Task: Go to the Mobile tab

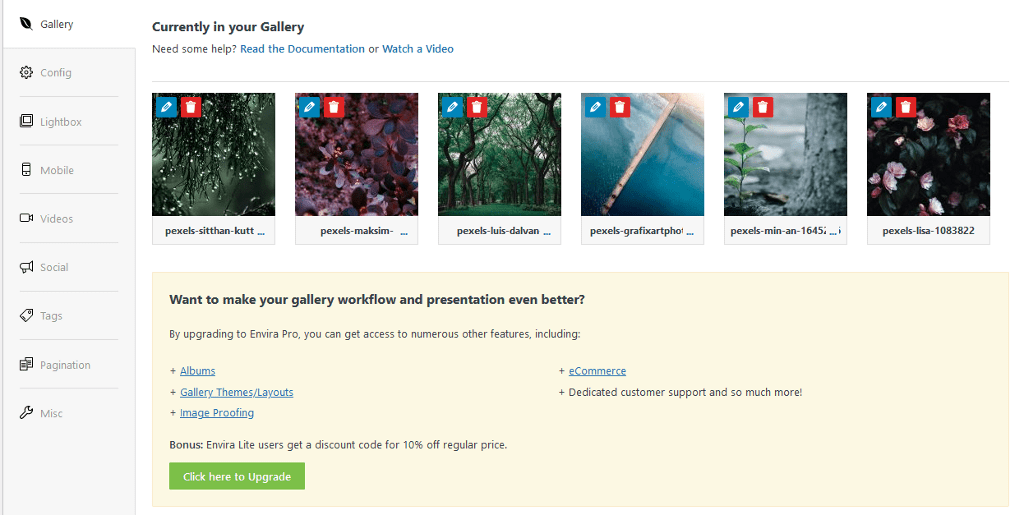Action: click(x=56, y=170)
